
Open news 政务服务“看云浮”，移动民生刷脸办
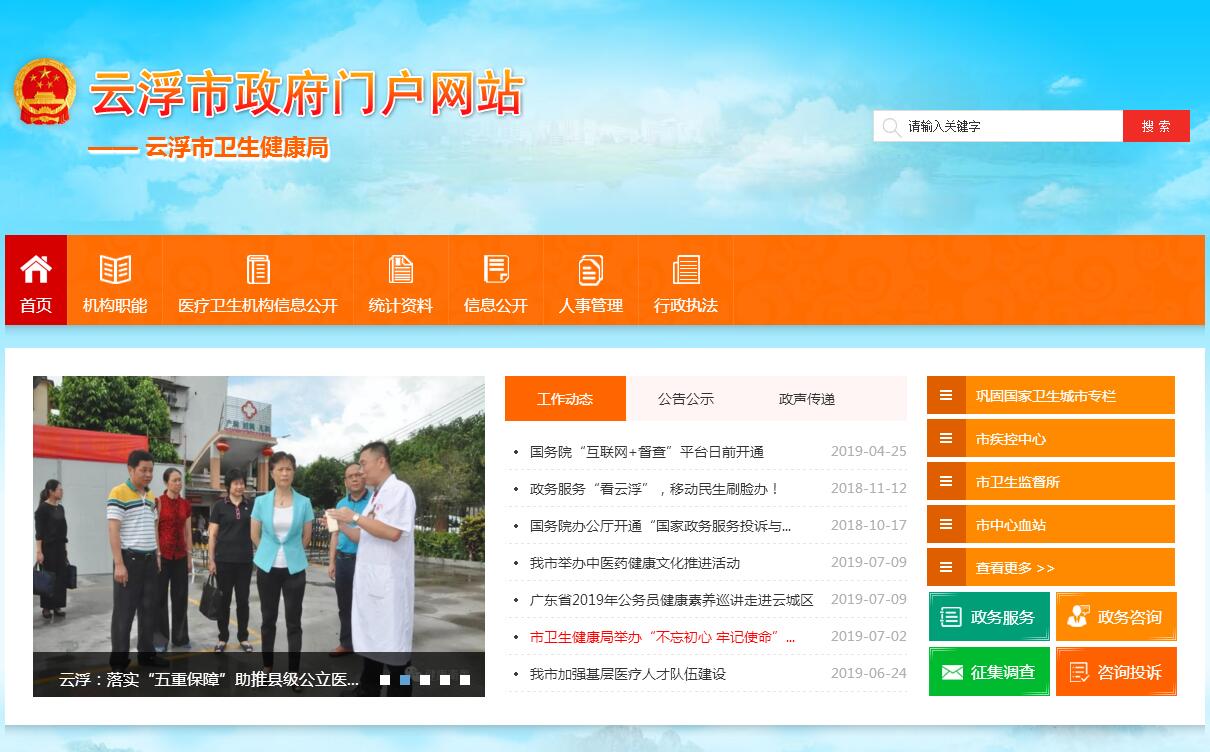[655, 489]
